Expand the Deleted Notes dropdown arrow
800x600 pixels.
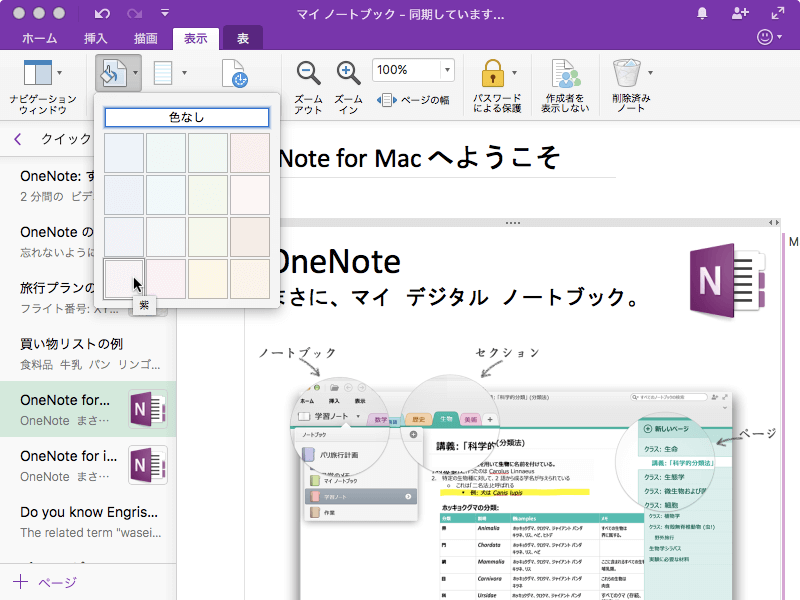650,72
